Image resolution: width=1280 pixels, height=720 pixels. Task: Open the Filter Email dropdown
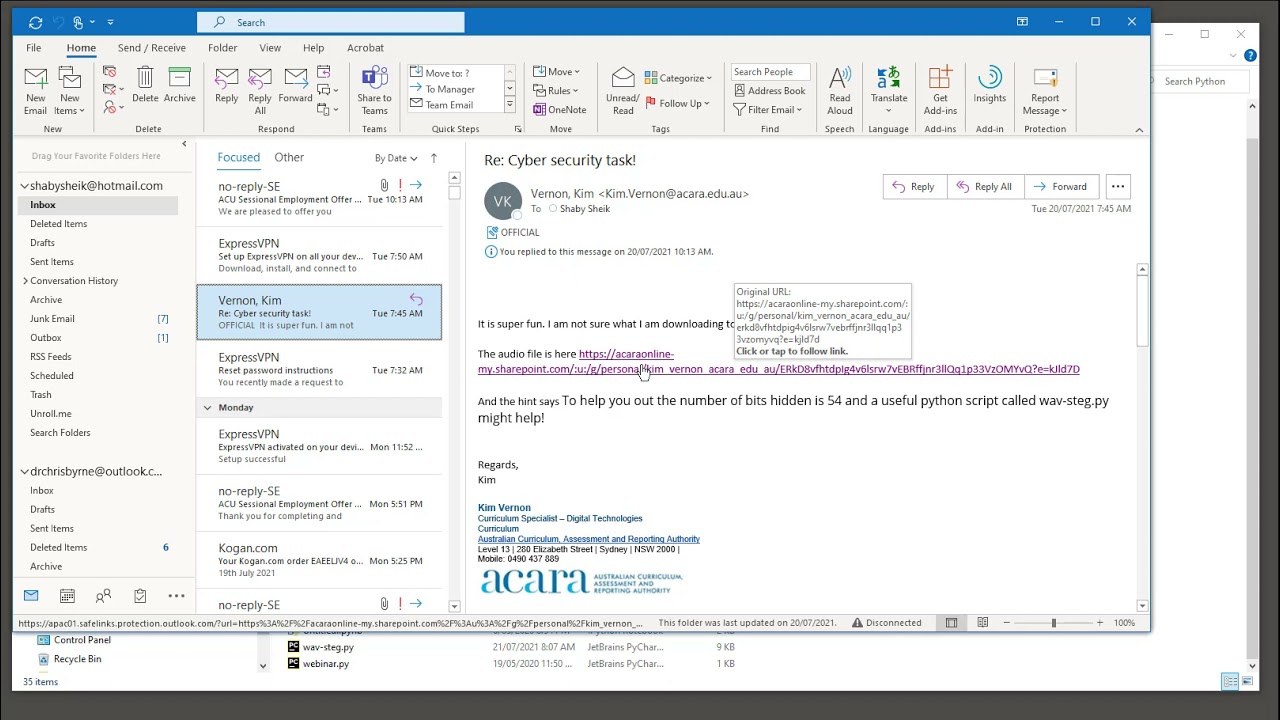(767, 110)
